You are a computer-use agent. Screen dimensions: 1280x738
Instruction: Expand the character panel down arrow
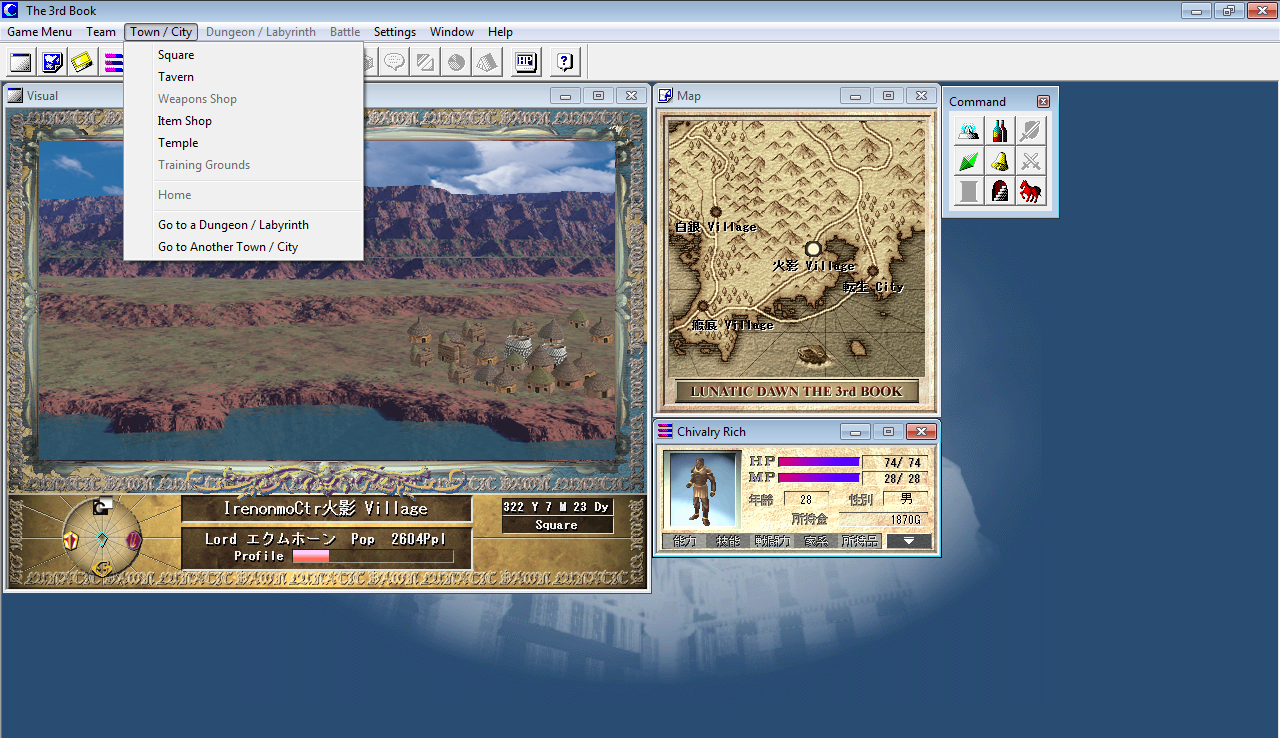click(908, 541)
